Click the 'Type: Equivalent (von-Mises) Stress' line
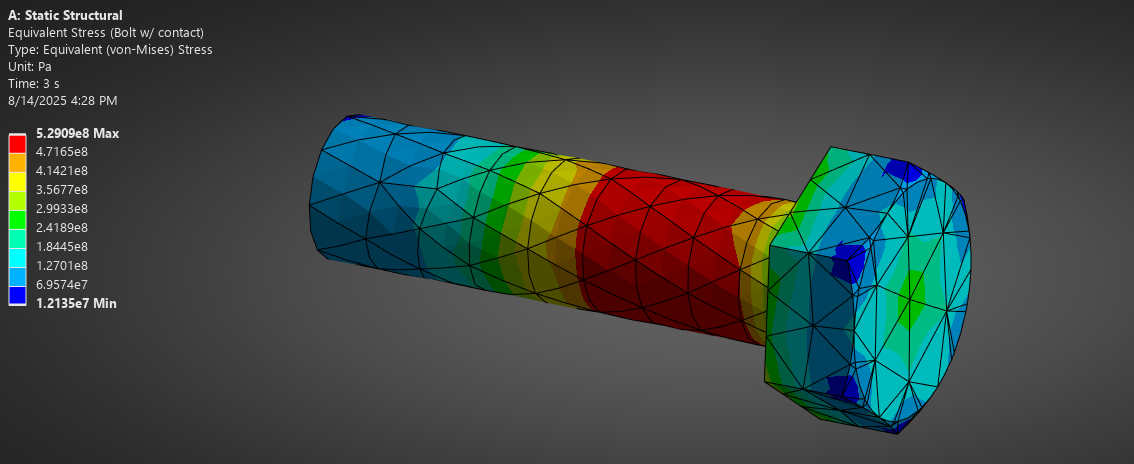Viewport: 1134px width, 464px height. (x=110, y=50)
